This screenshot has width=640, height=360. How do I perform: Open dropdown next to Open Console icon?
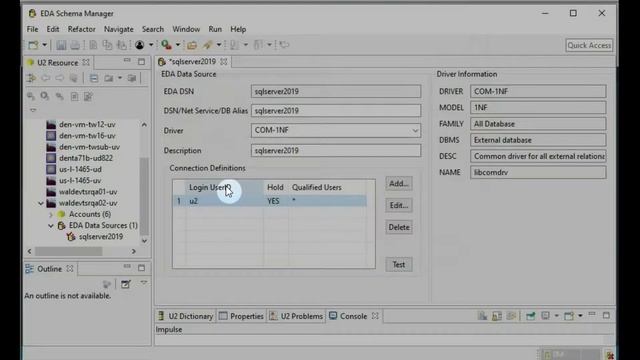tap(580, 316)
